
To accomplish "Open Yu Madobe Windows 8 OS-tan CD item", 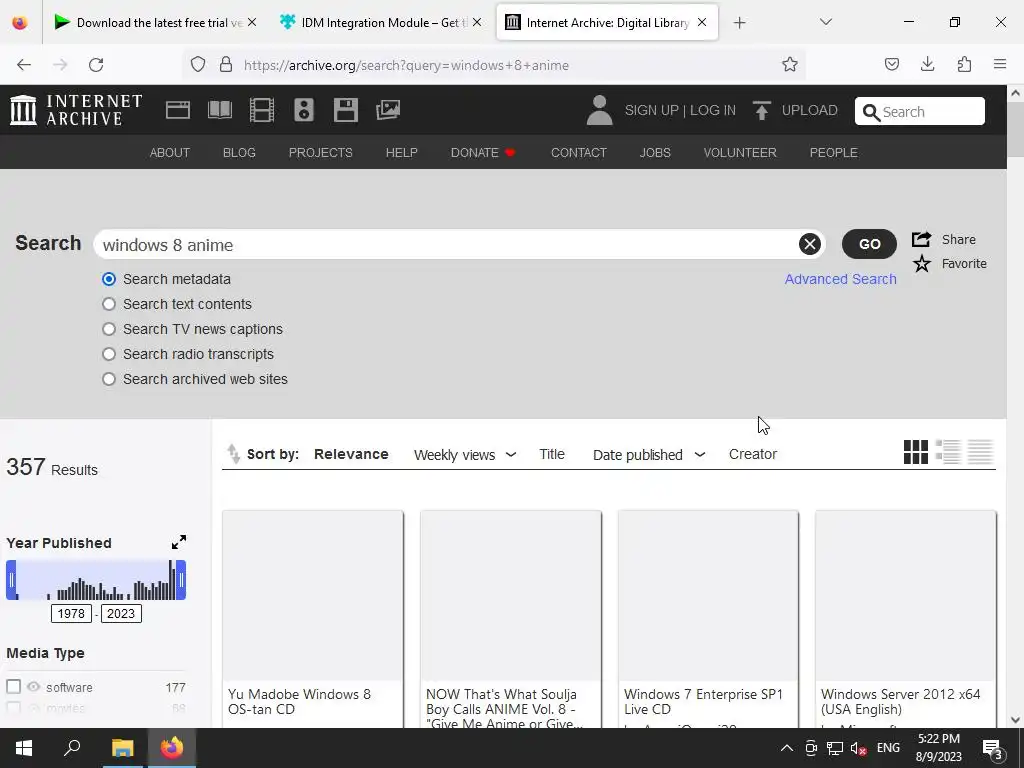I will point(313,618).
